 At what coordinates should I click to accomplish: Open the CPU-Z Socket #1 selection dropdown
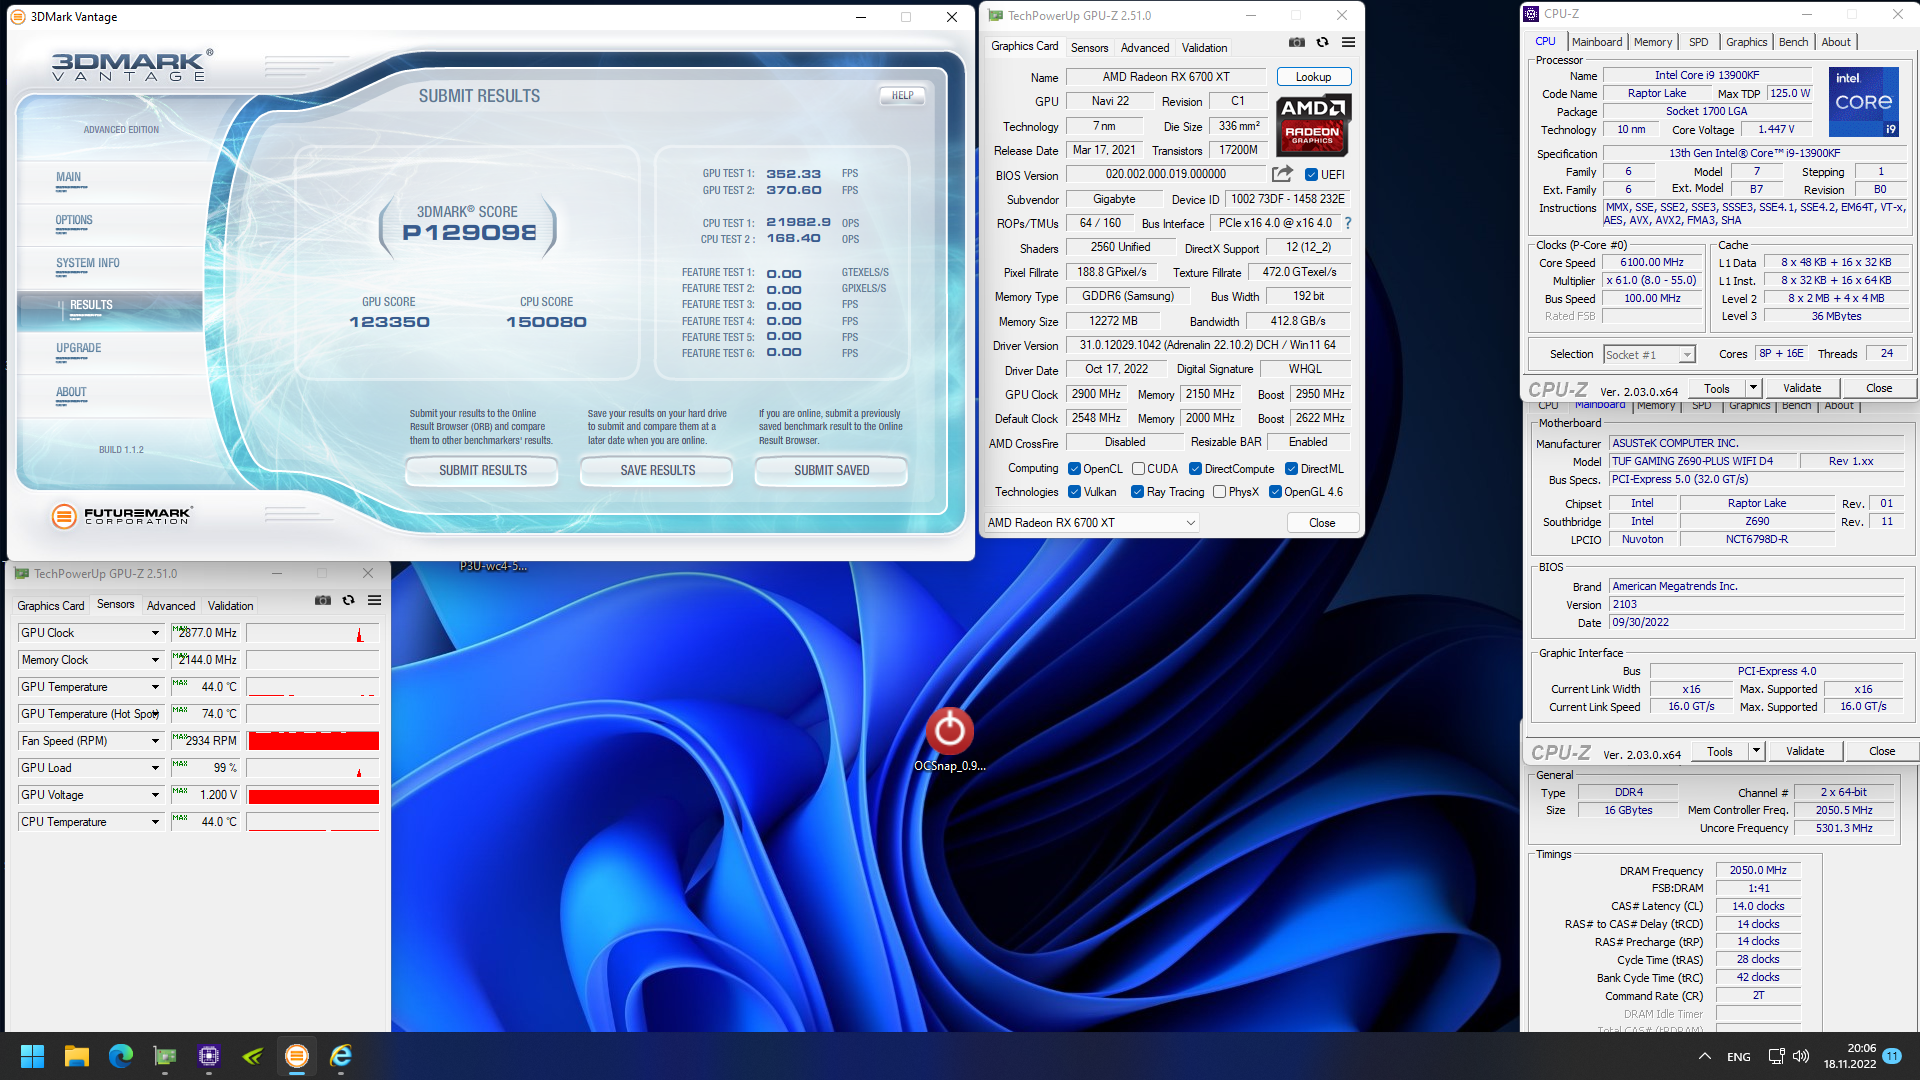pyautogui.click(x=1649, y=354)
